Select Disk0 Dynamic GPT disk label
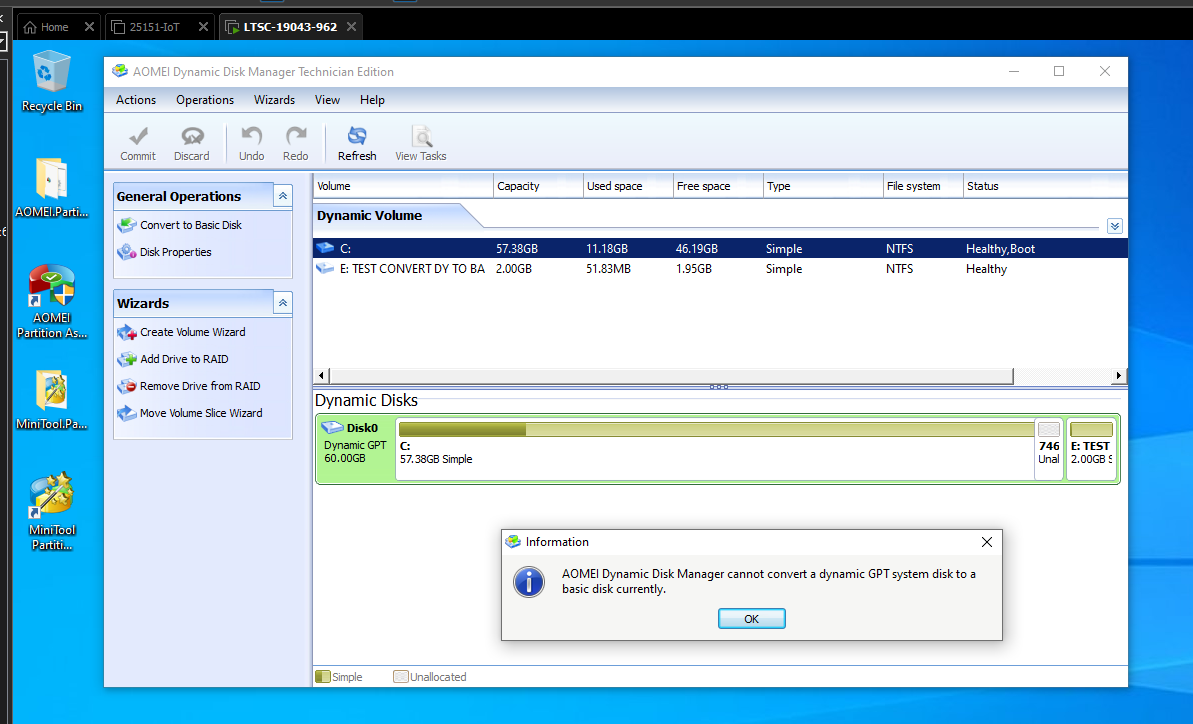 point(355,449)
